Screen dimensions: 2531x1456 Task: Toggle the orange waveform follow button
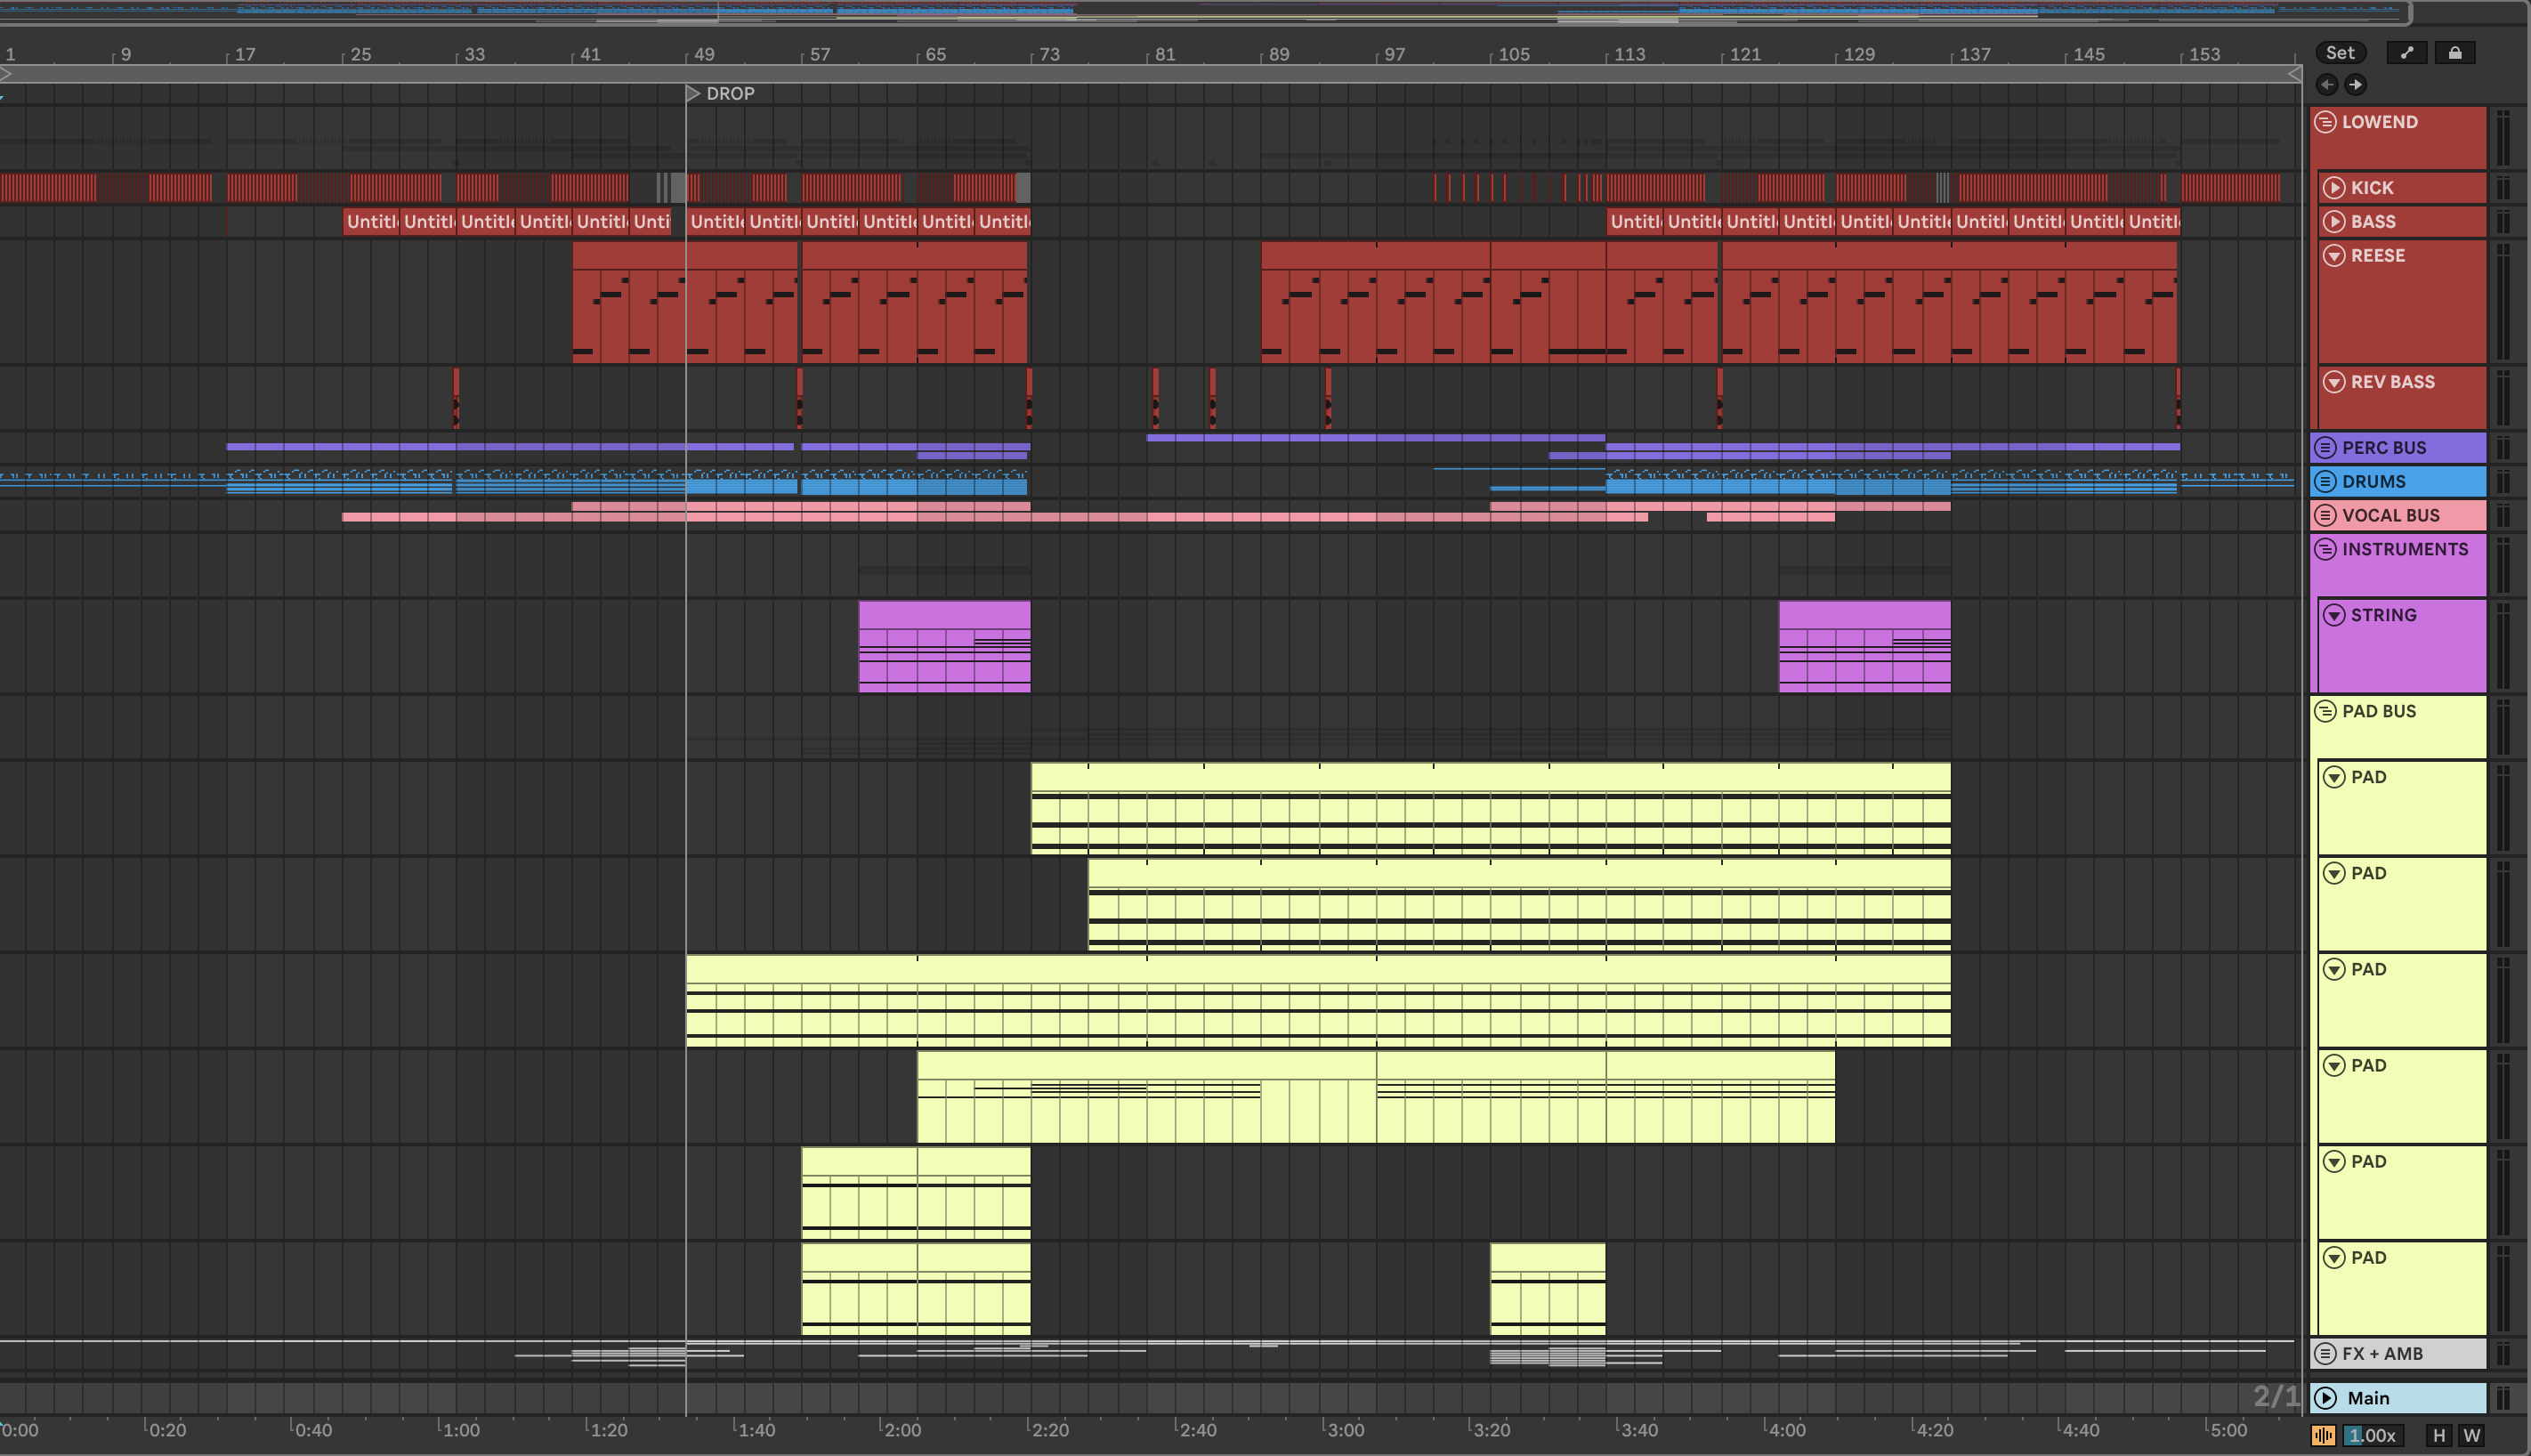2322,1436
